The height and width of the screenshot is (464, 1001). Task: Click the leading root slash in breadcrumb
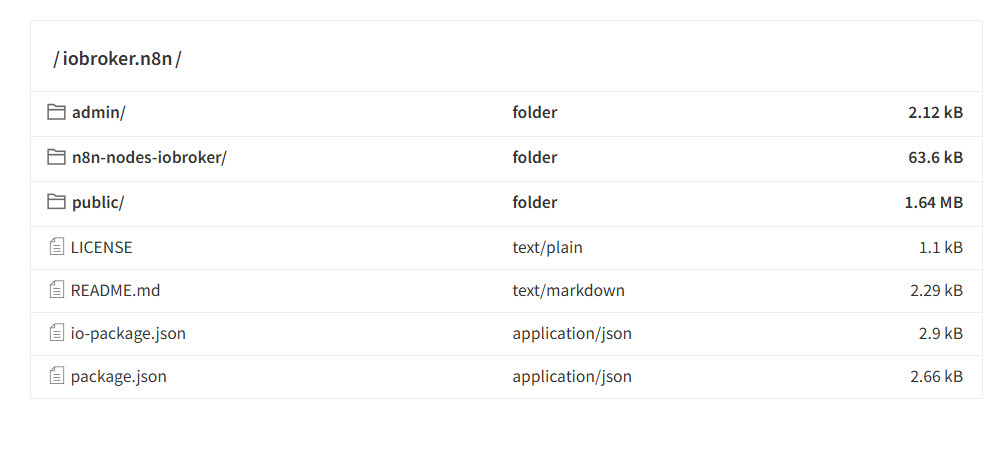pyautogui.click(x=56, y=59)
